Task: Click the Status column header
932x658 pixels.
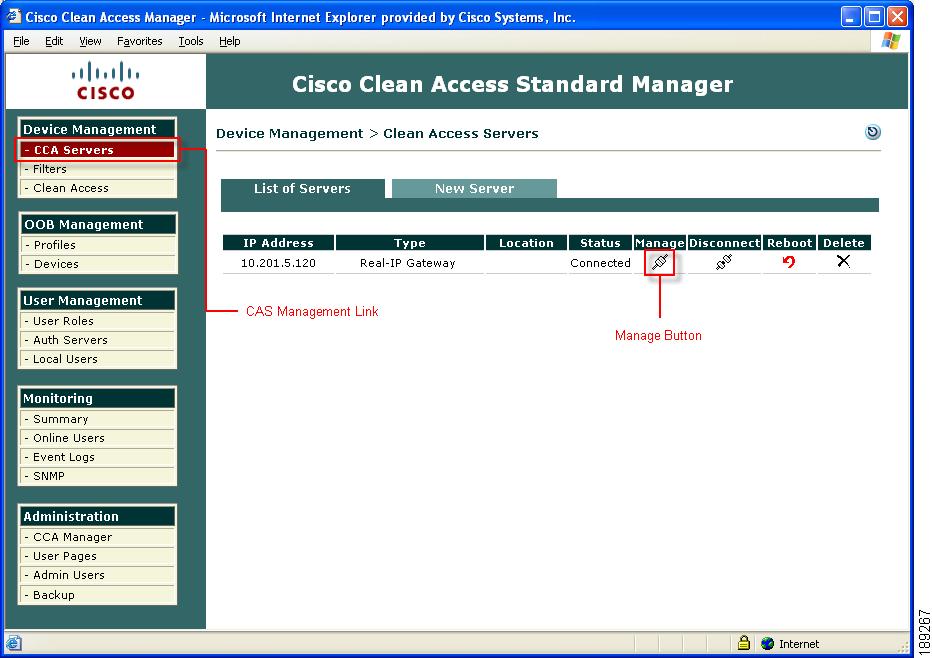Action: click(x=600, y=243)
